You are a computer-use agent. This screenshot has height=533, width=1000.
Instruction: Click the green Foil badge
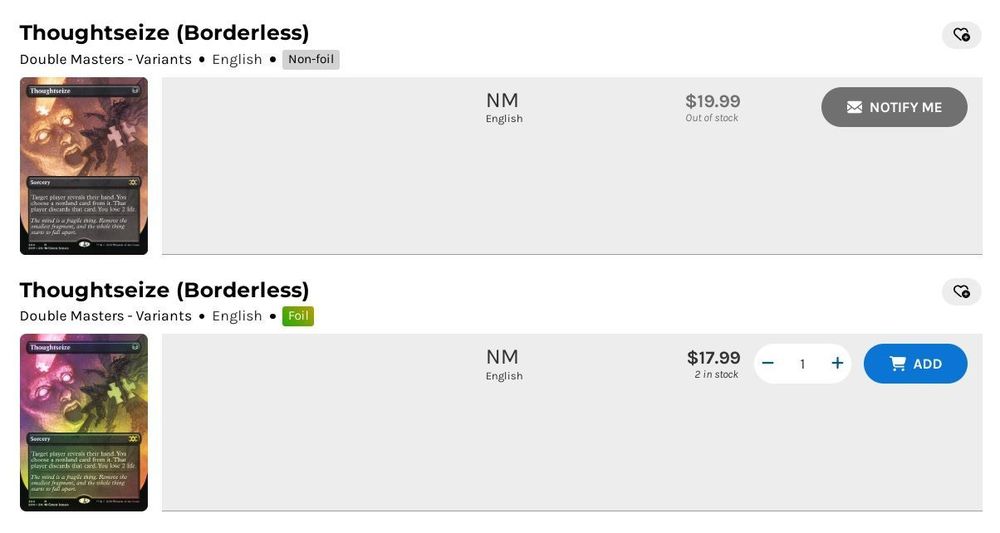coord(298,316)
